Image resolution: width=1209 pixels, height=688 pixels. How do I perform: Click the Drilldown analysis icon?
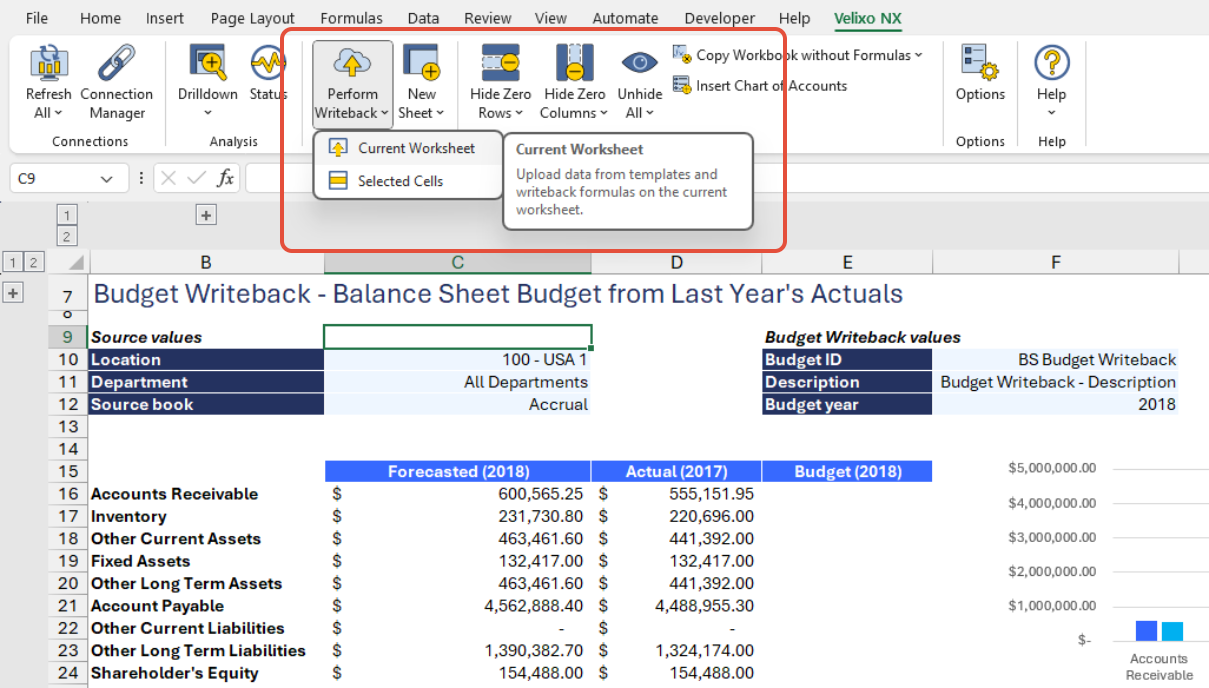[207, 63]
